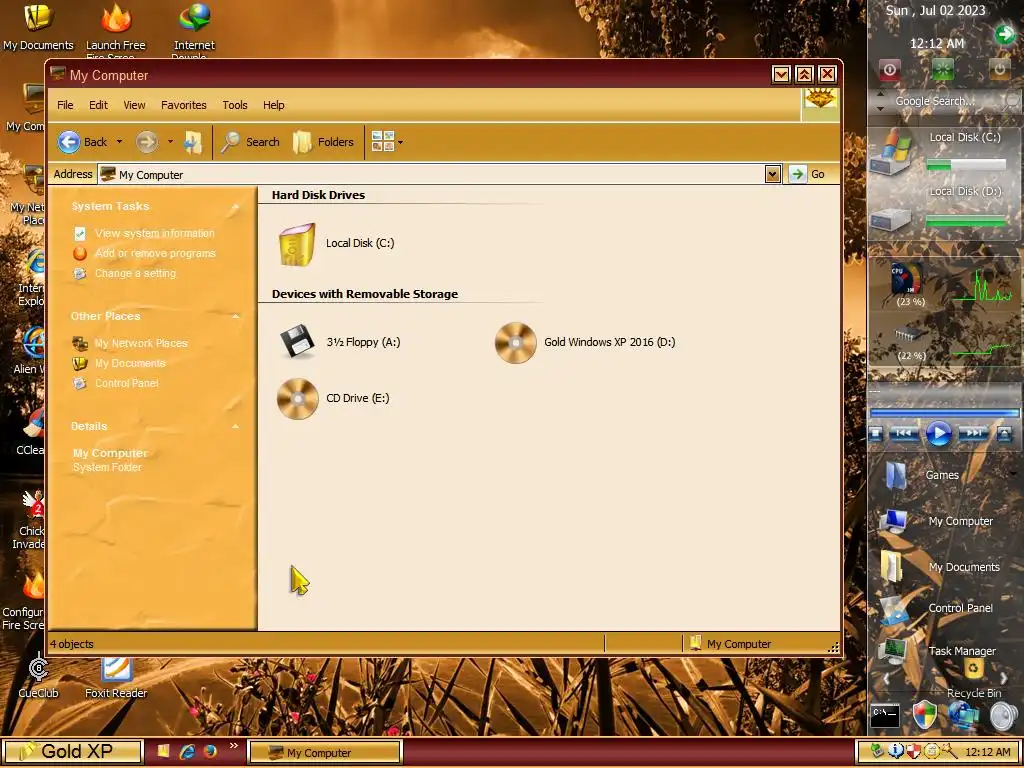This screenshot has height=768, width=1024.
Task: Select the Local Disk (C:) drive icon
Action: (x=297, y=244)
